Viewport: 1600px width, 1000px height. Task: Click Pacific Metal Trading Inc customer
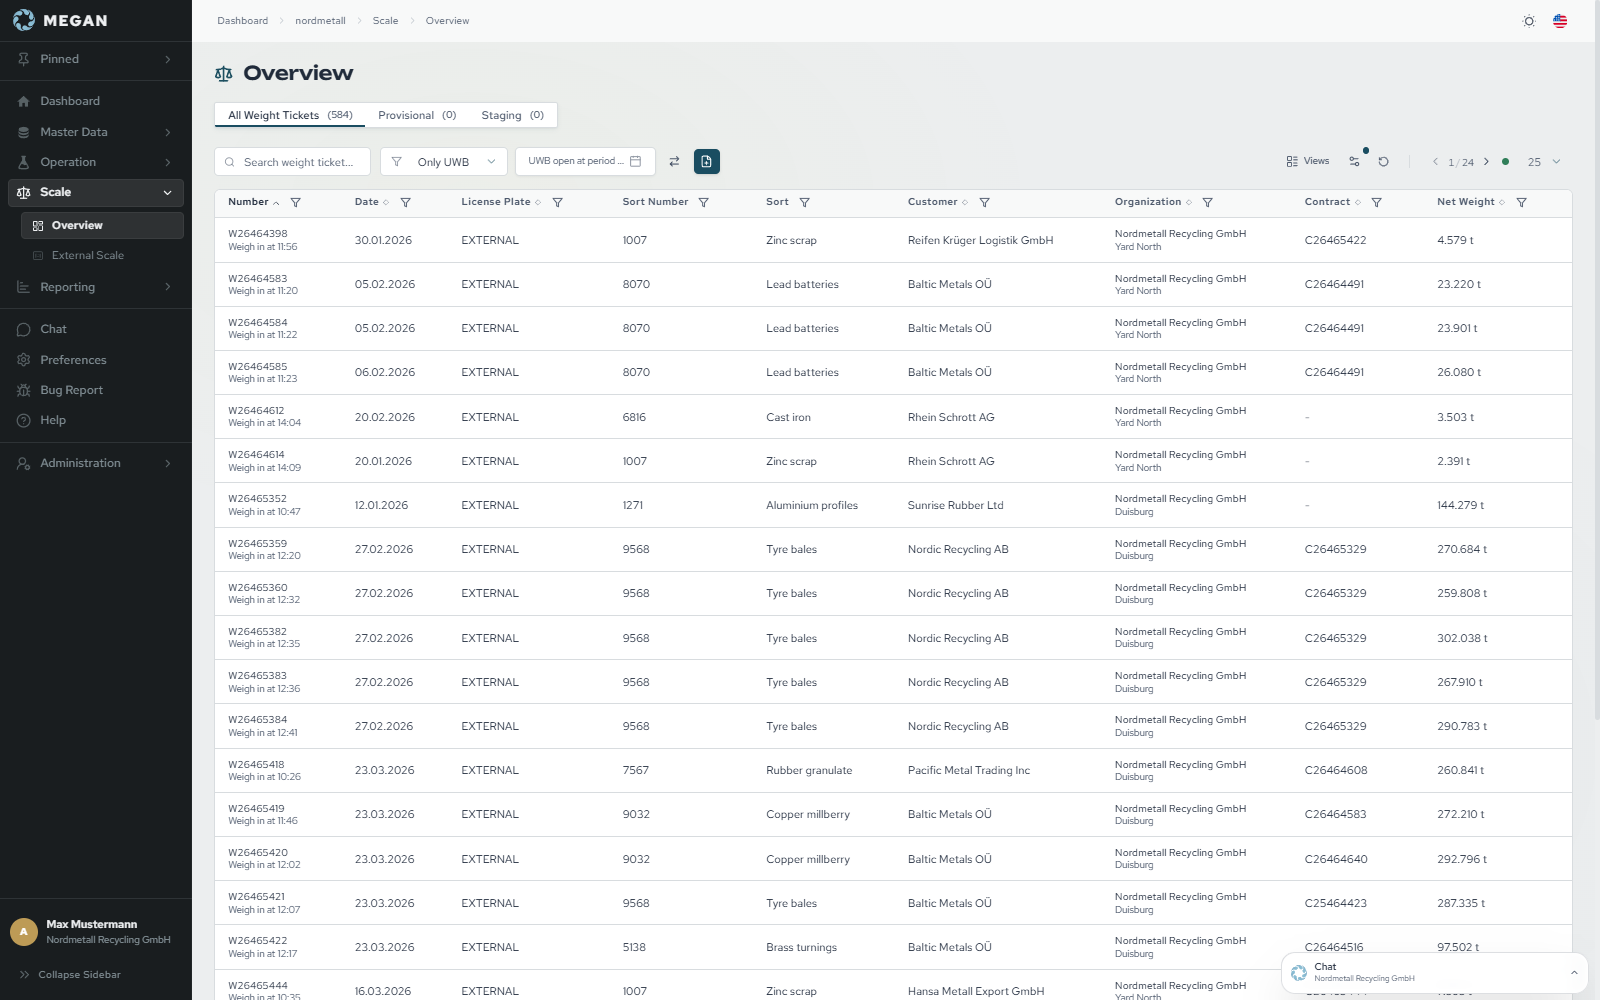968,770
